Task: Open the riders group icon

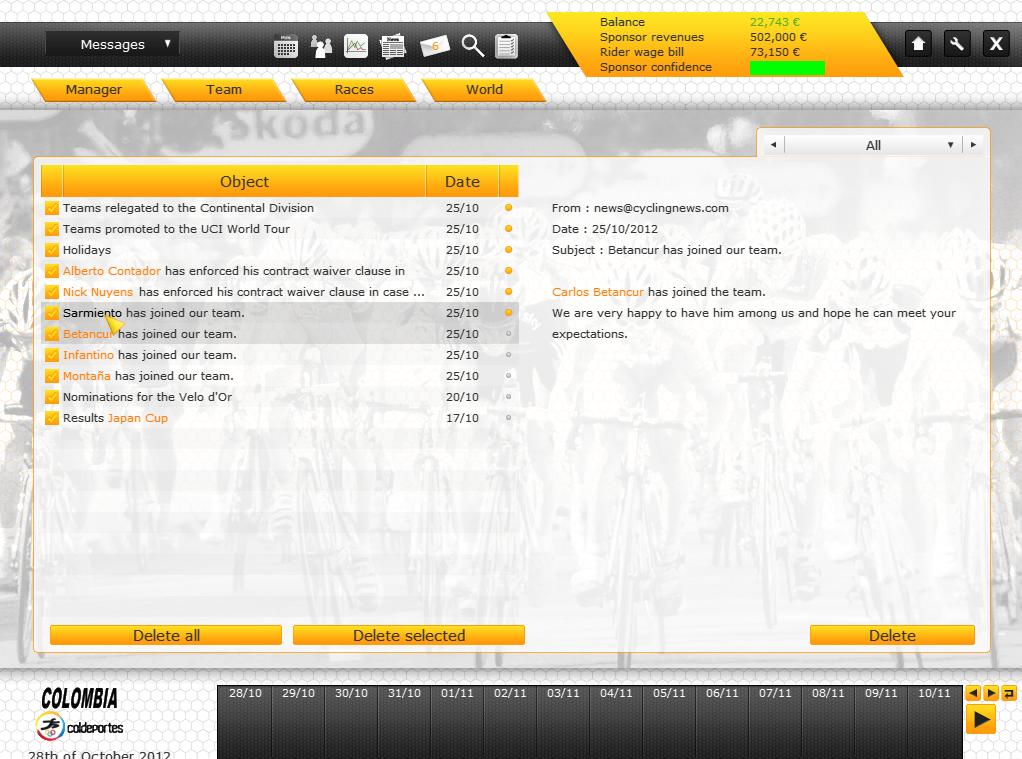Action: pos(321,46)
